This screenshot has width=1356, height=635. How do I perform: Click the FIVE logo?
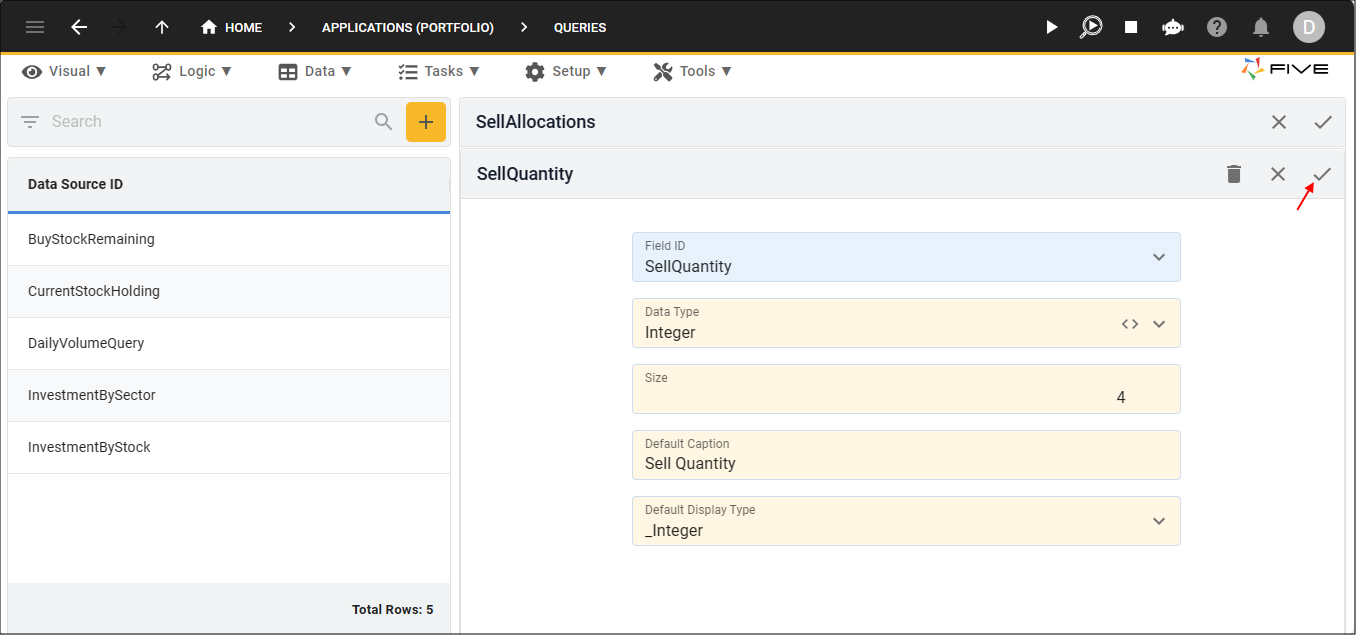1285,68
